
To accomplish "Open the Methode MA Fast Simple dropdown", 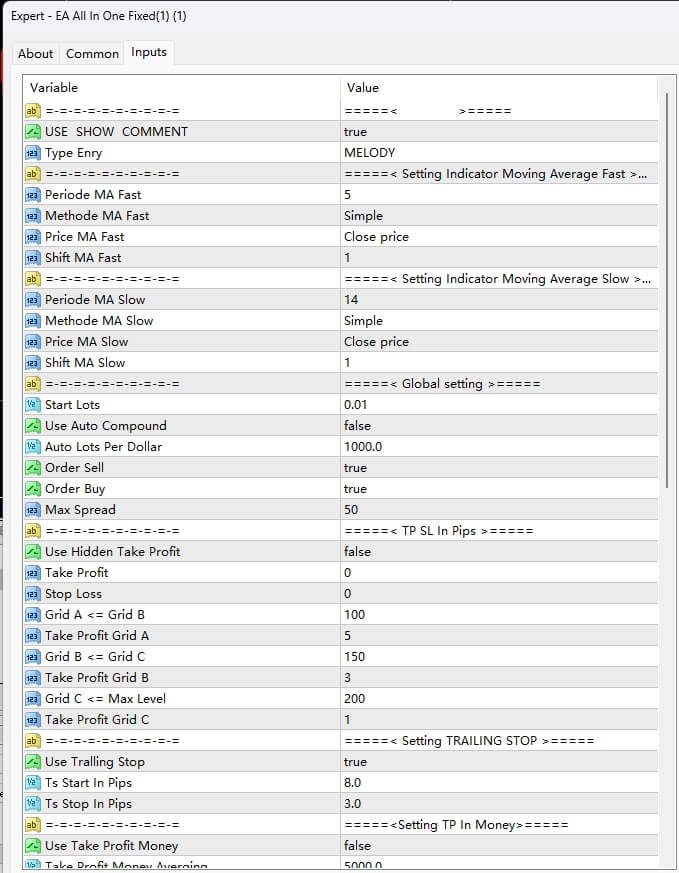I will coord(363,216).
